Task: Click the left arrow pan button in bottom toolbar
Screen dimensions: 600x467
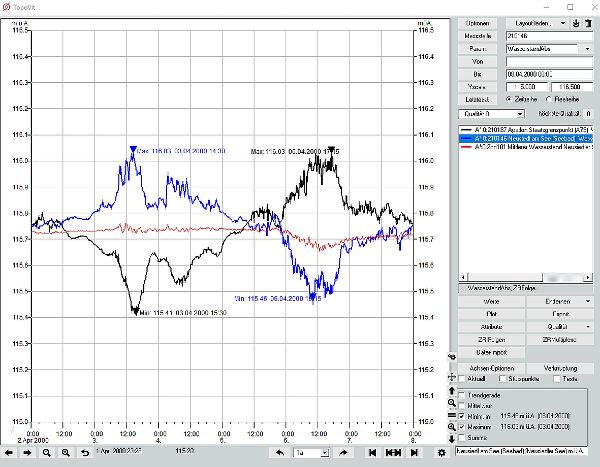Action: pos(8,453)
